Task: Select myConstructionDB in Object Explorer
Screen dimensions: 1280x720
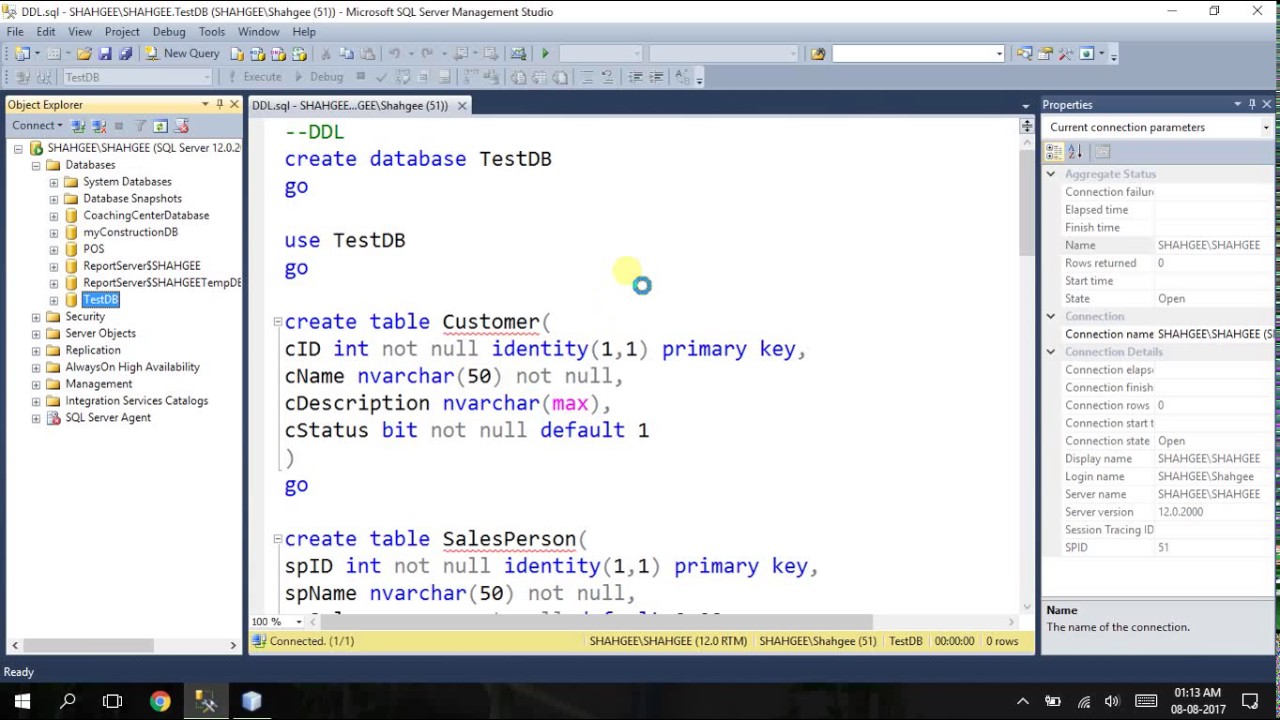Action: pyautogui.click(x=130, y=232)
